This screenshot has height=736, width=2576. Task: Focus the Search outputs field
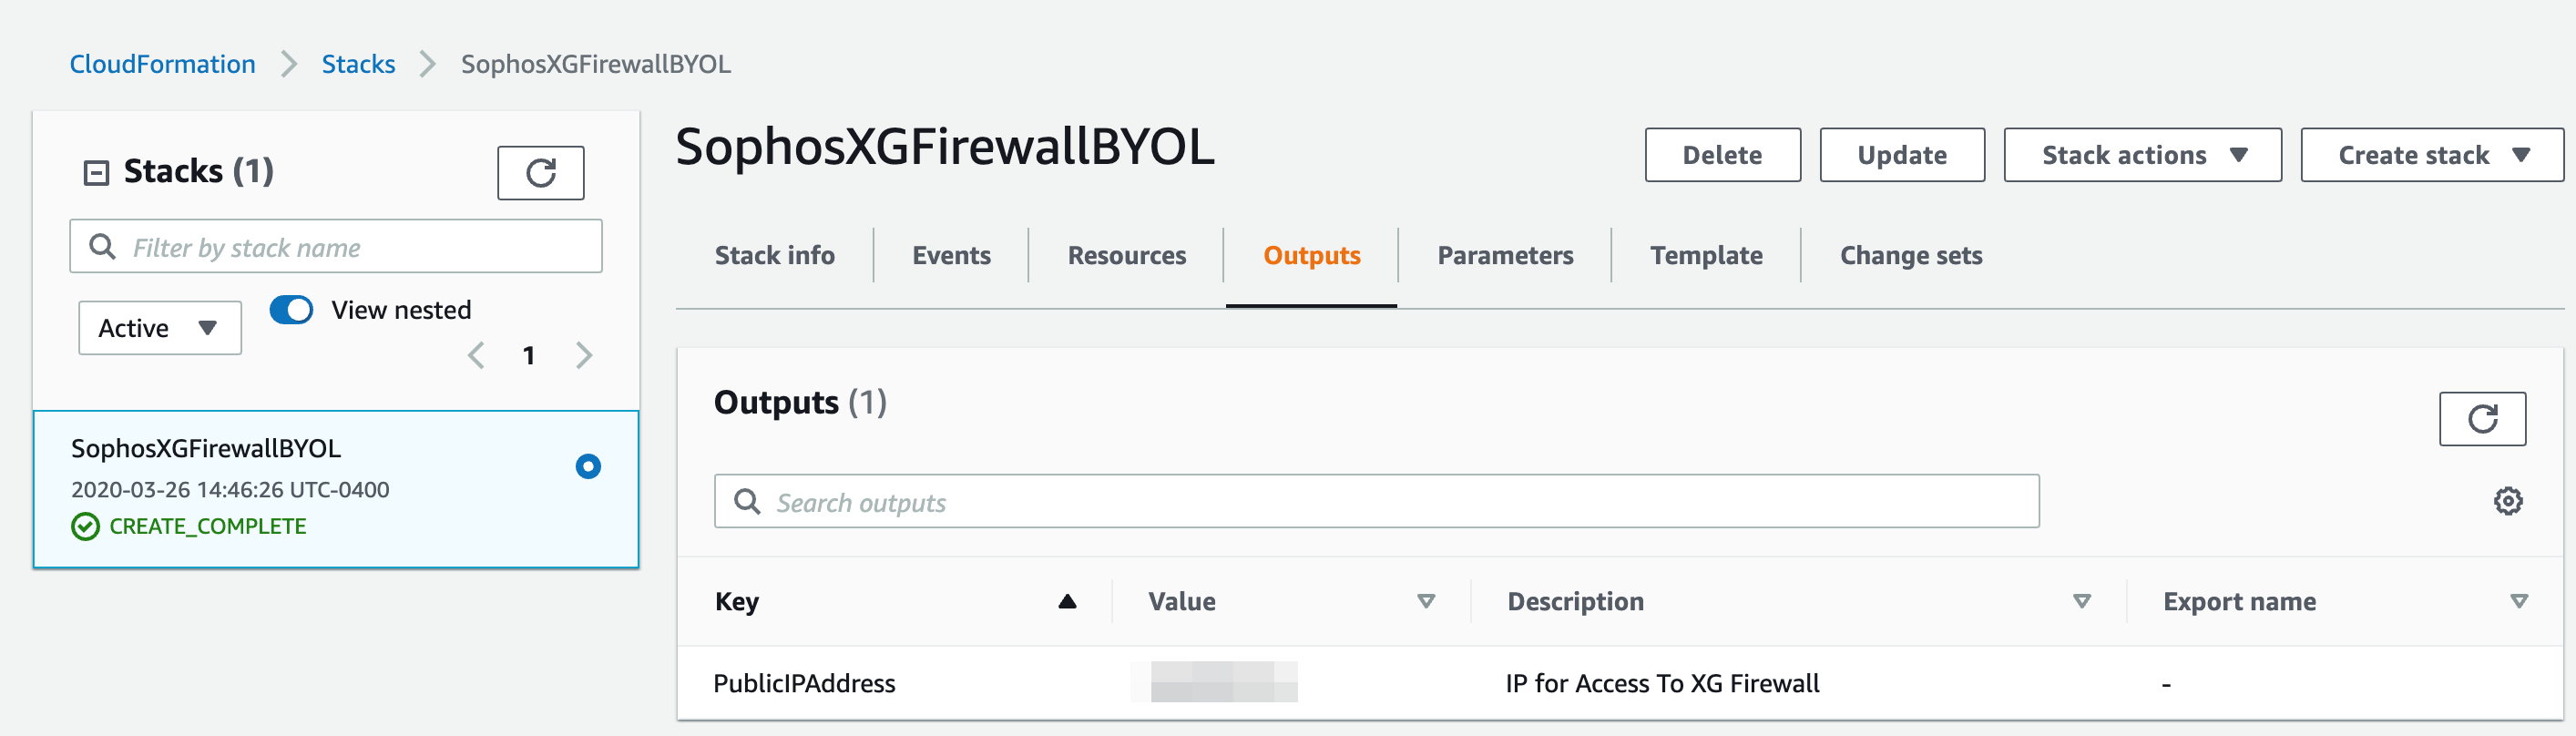pos(1376,501)
